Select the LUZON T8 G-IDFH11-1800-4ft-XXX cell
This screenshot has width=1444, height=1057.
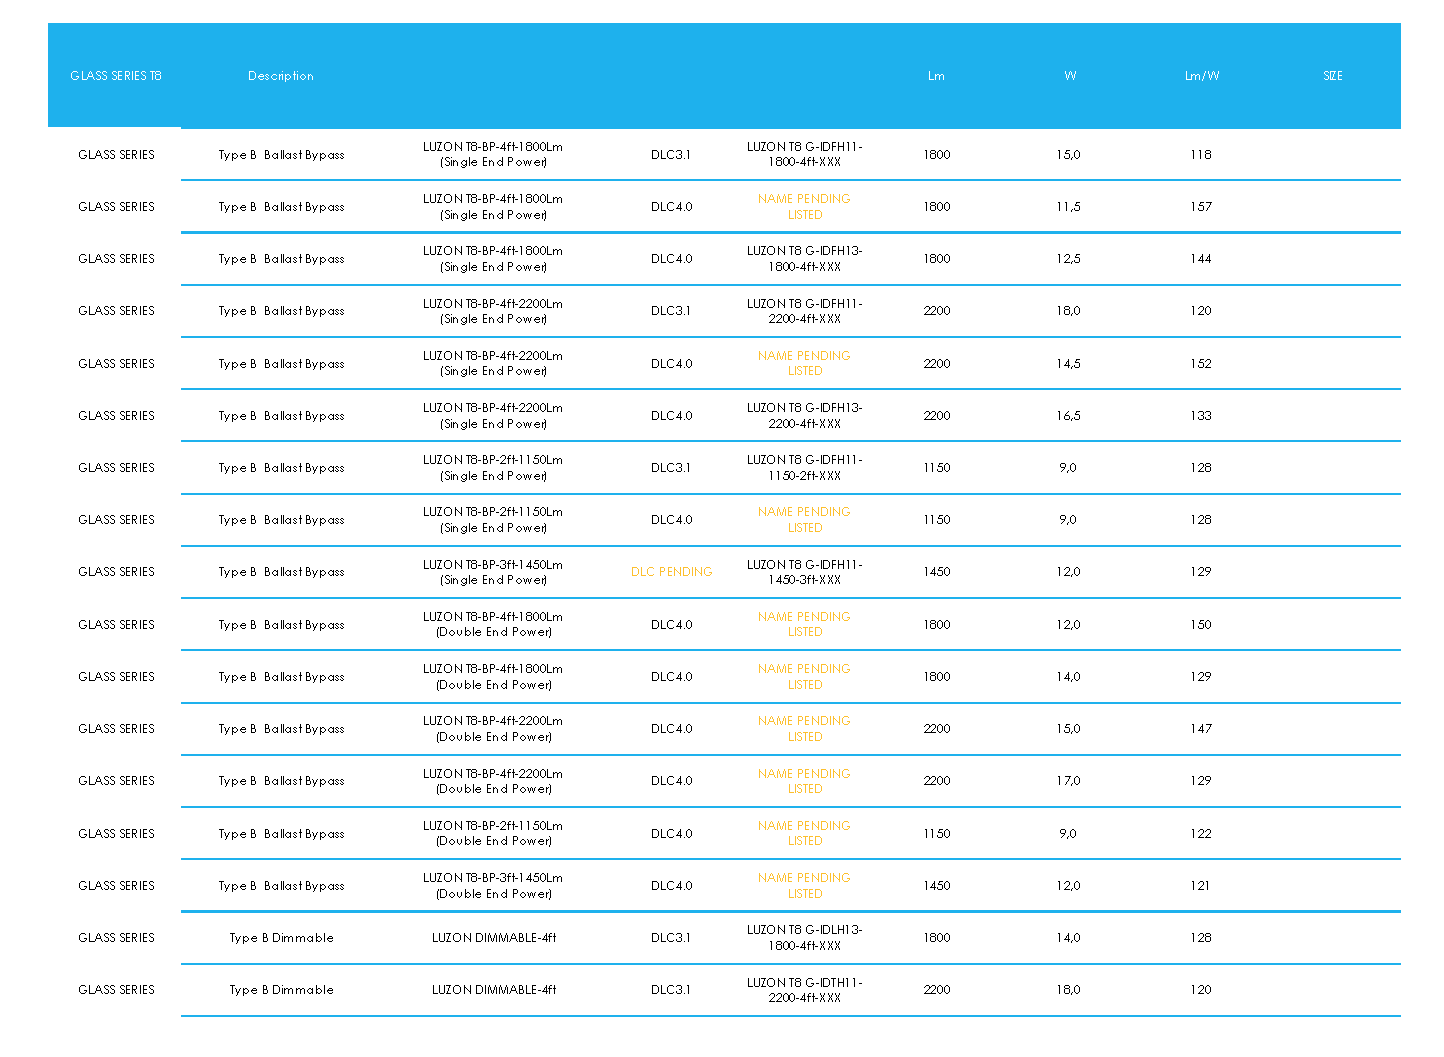coord(804,155)
